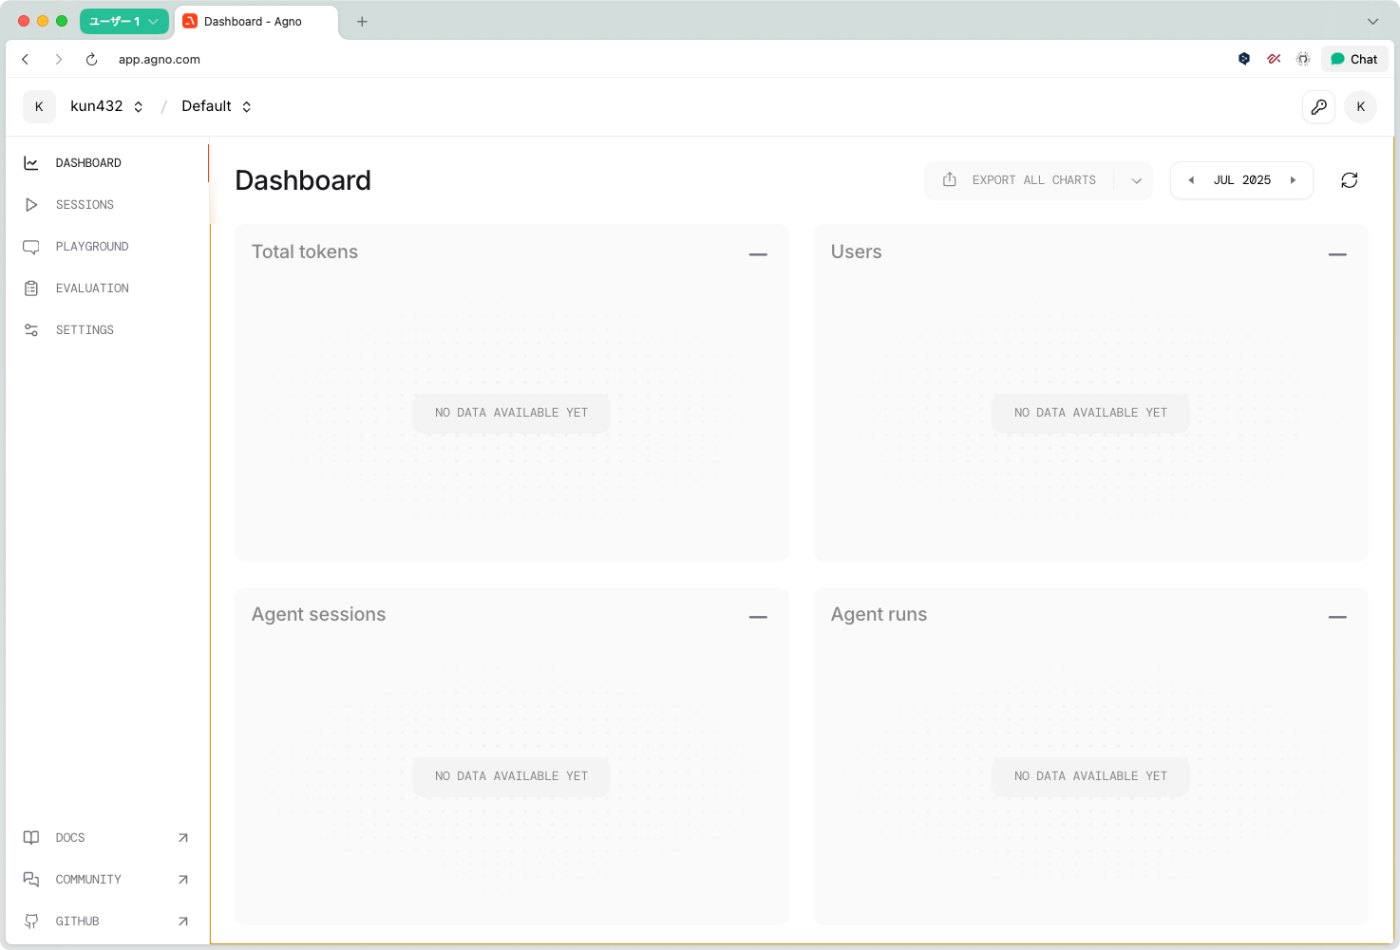Viewport: 1400px width, 950px height.
Task: Go to the previous month
Action: click(1191, 180)
